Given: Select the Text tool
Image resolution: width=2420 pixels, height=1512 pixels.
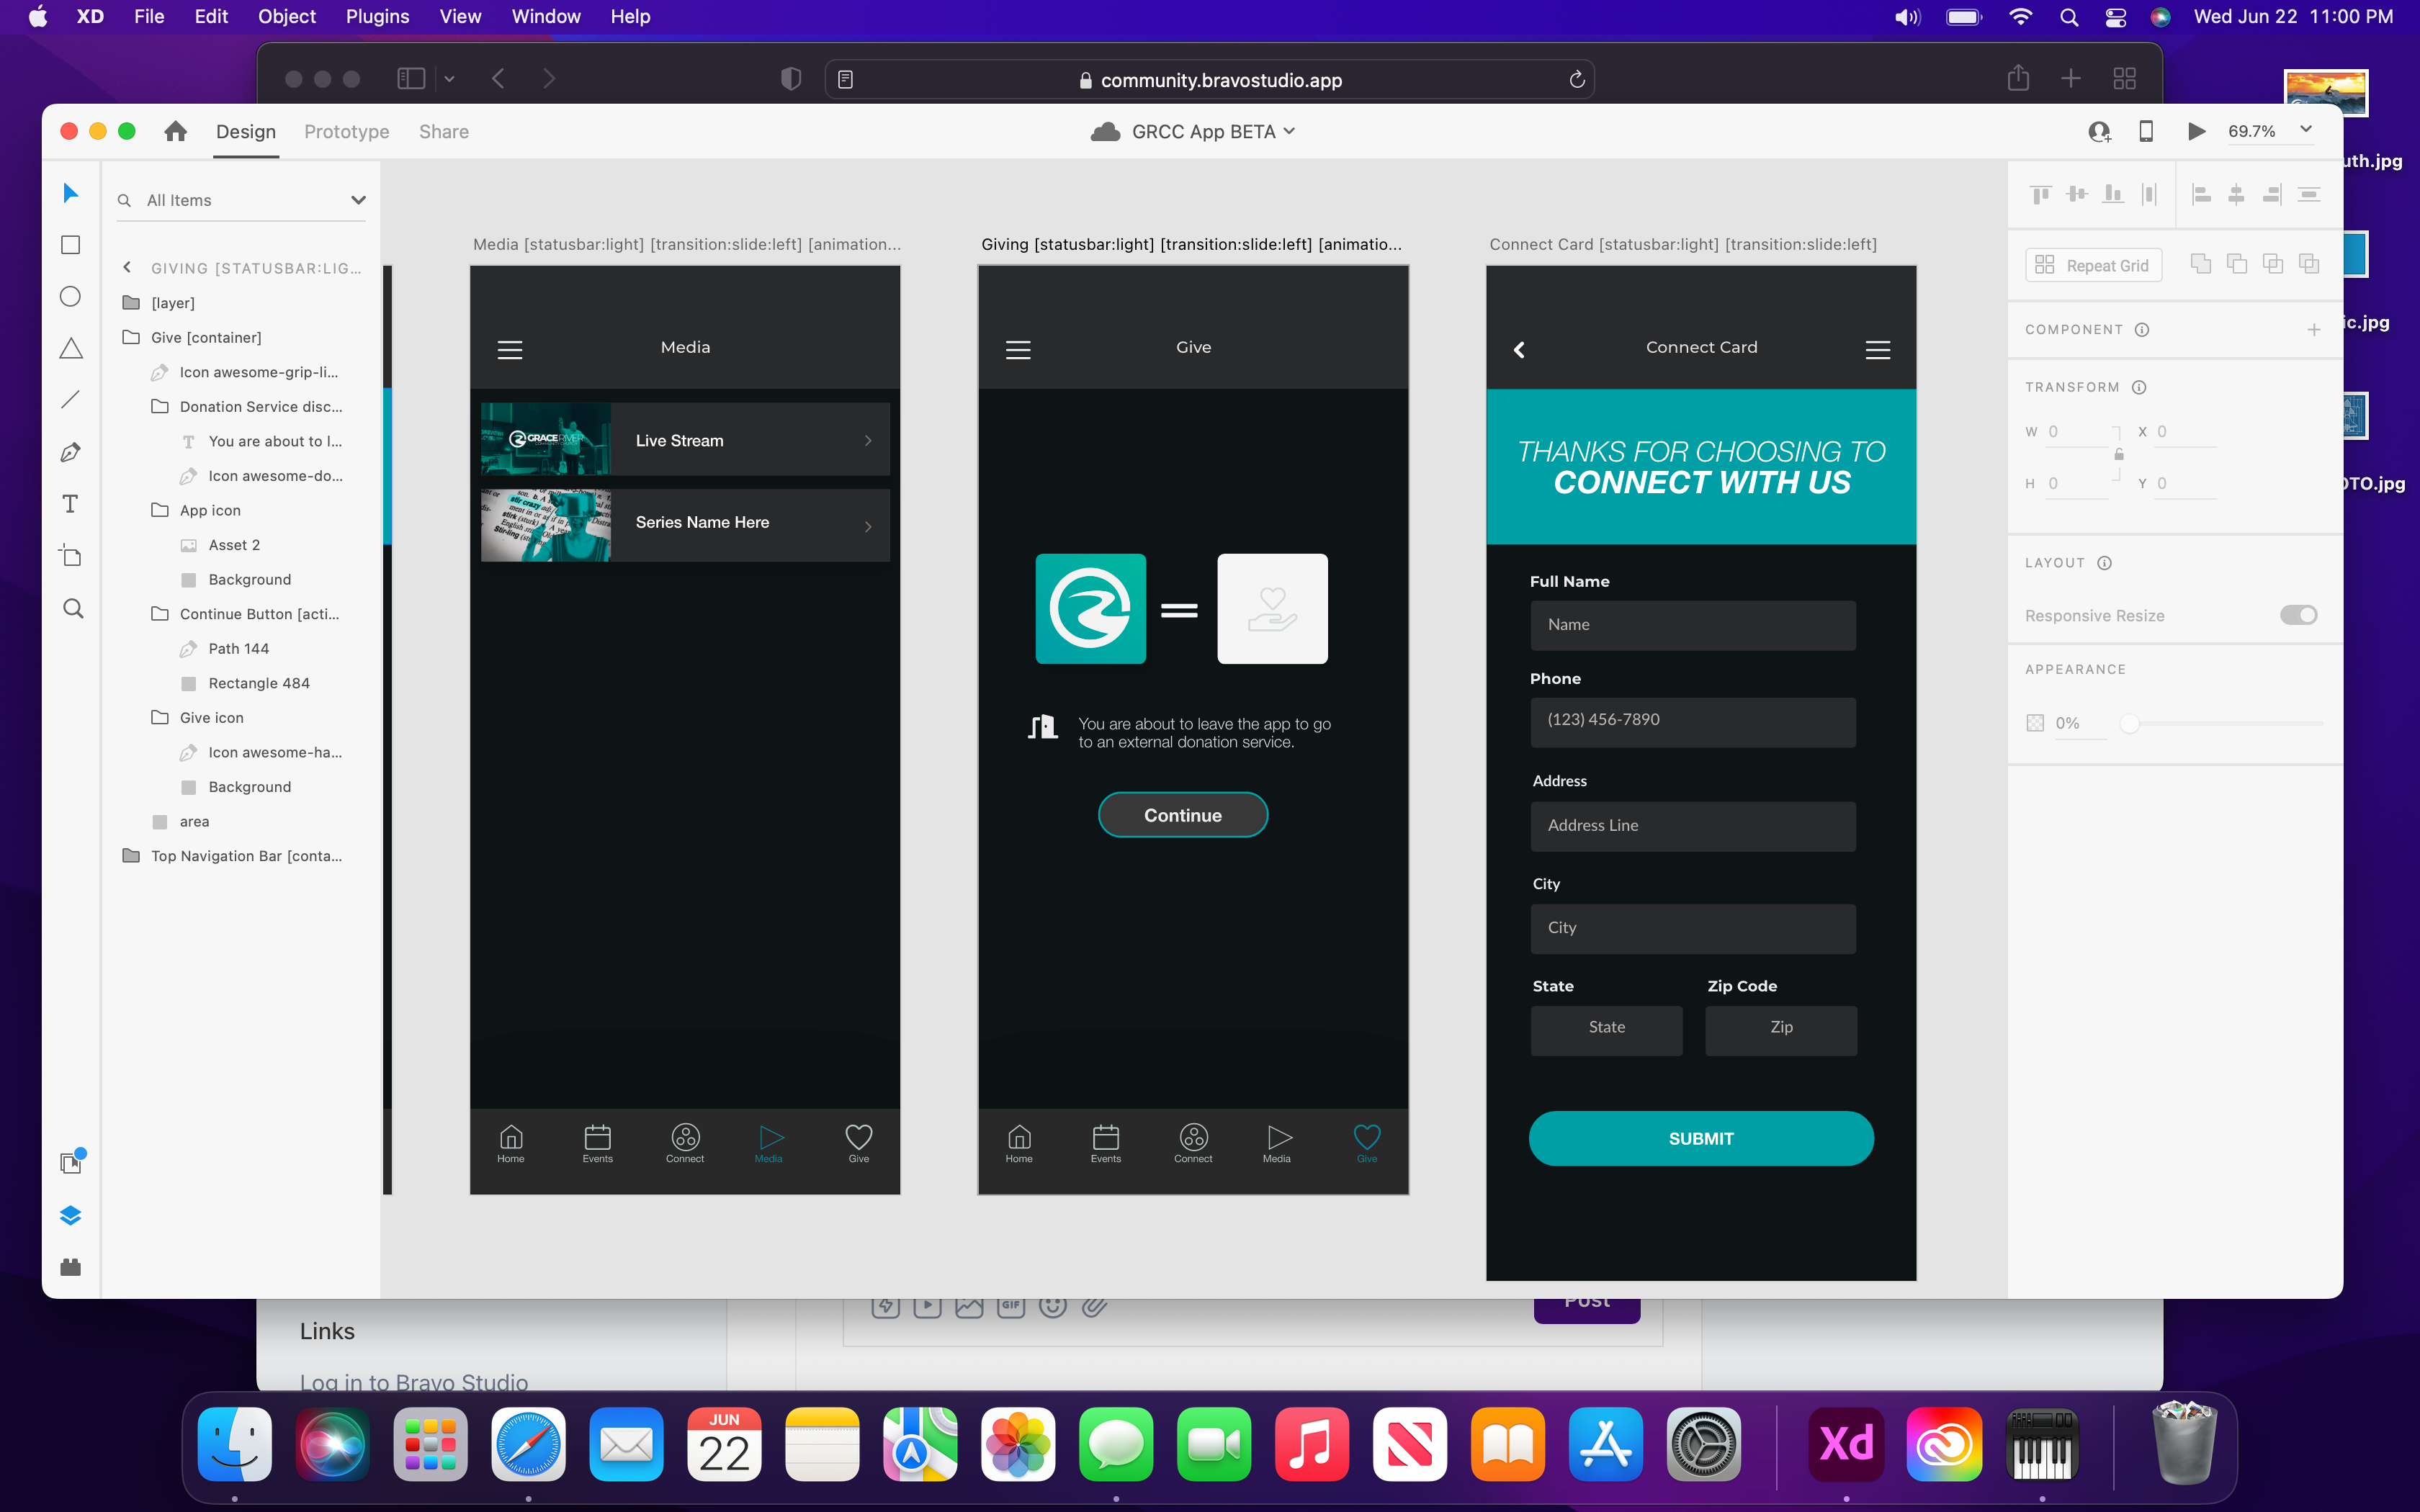Looking at the screenshot, I should pyautogui.click(x=70, y=504).
